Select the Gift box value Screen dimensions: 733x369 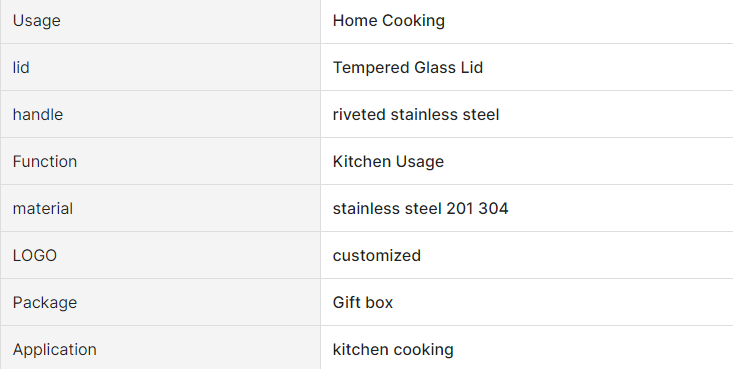(363, 303)
